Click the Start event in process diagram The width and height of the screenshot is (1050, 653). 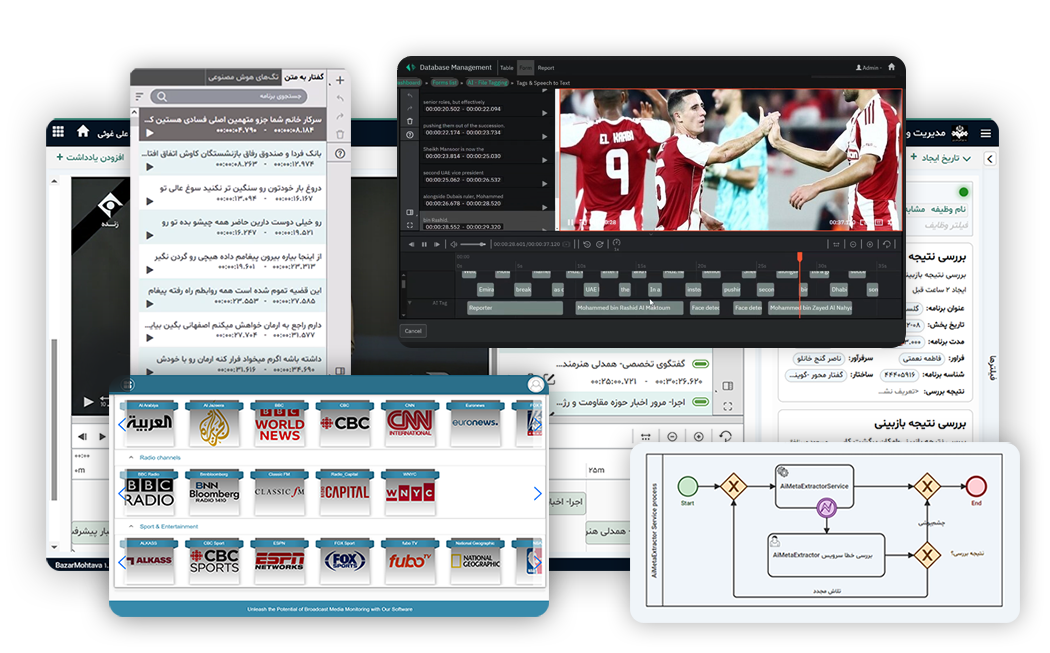pos(688,486)
